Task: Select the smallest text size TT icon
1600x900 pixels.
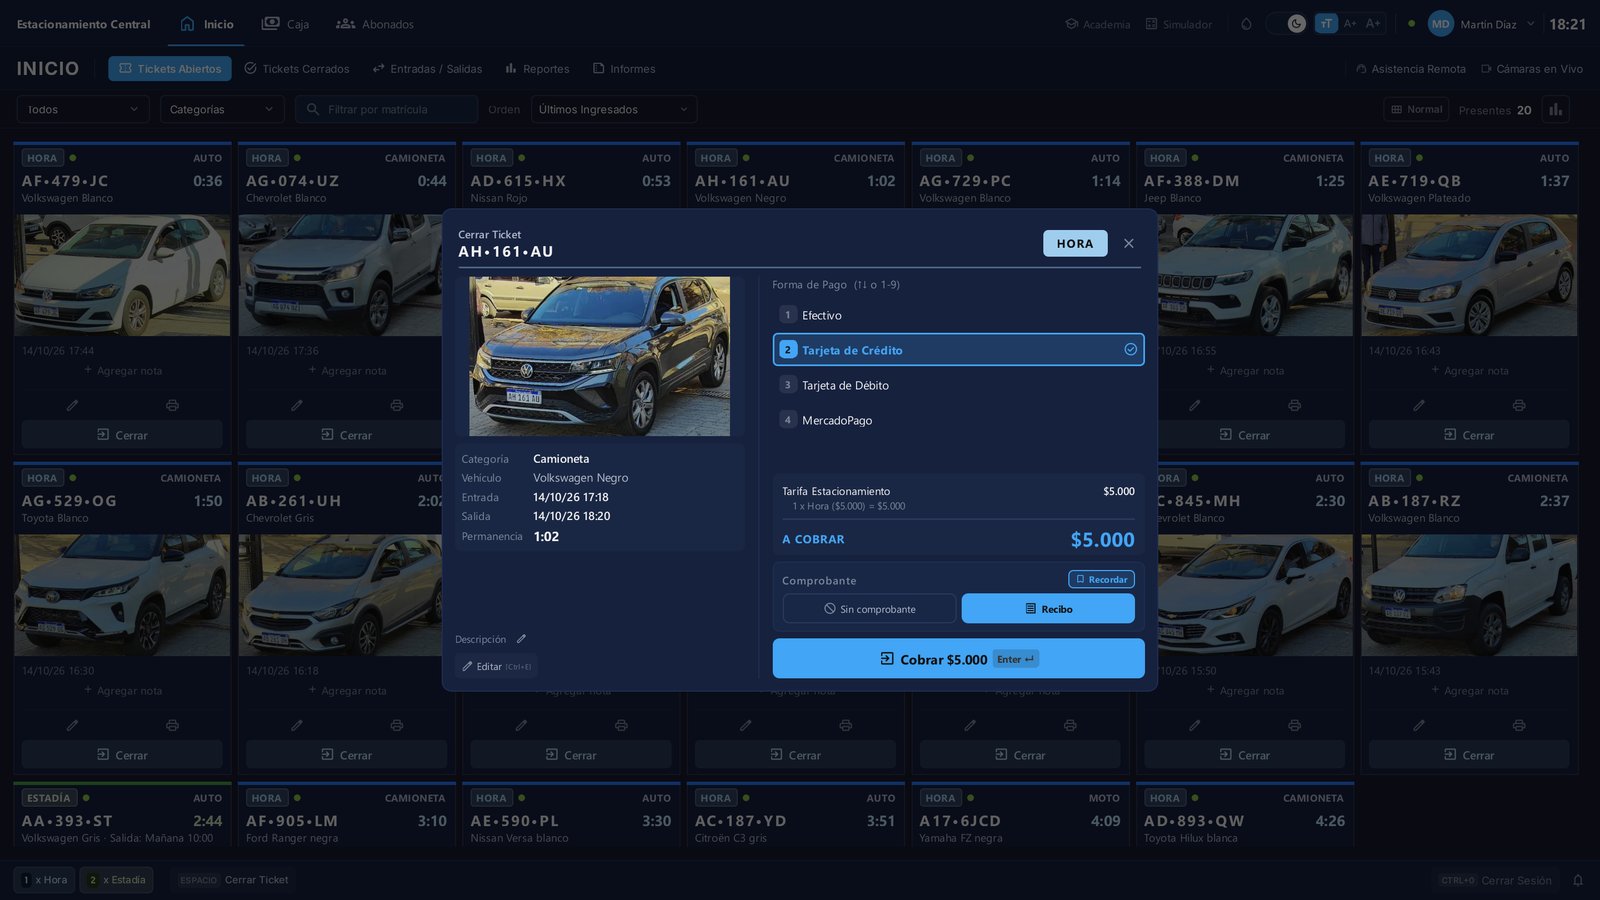Action: point(1326,24)
